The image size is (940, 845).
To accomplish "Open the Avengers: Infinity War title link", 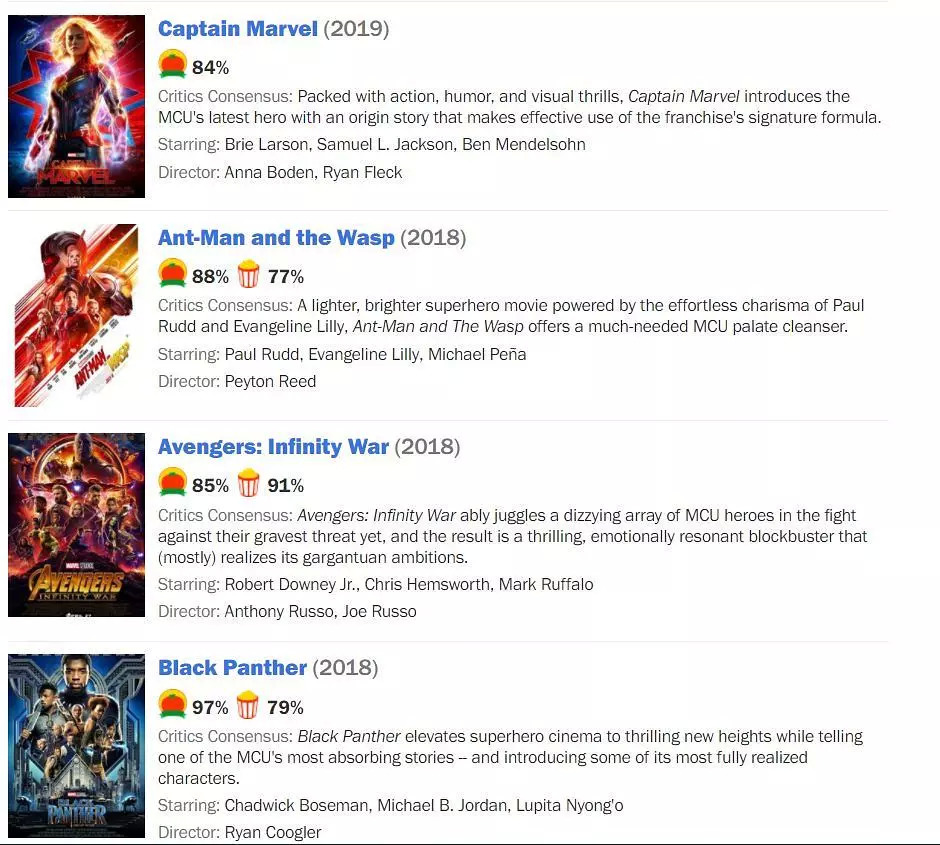I will (273, 447).
